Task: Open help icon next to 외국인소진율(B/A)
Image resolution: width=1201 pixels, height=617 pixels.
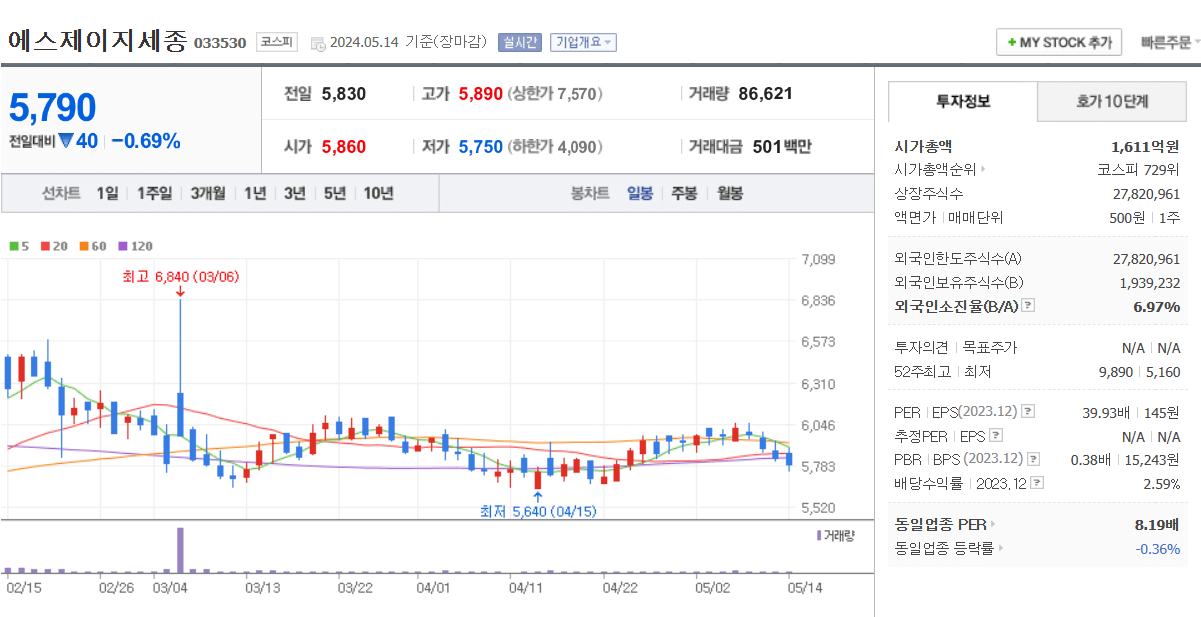Action: [1028, 306]
